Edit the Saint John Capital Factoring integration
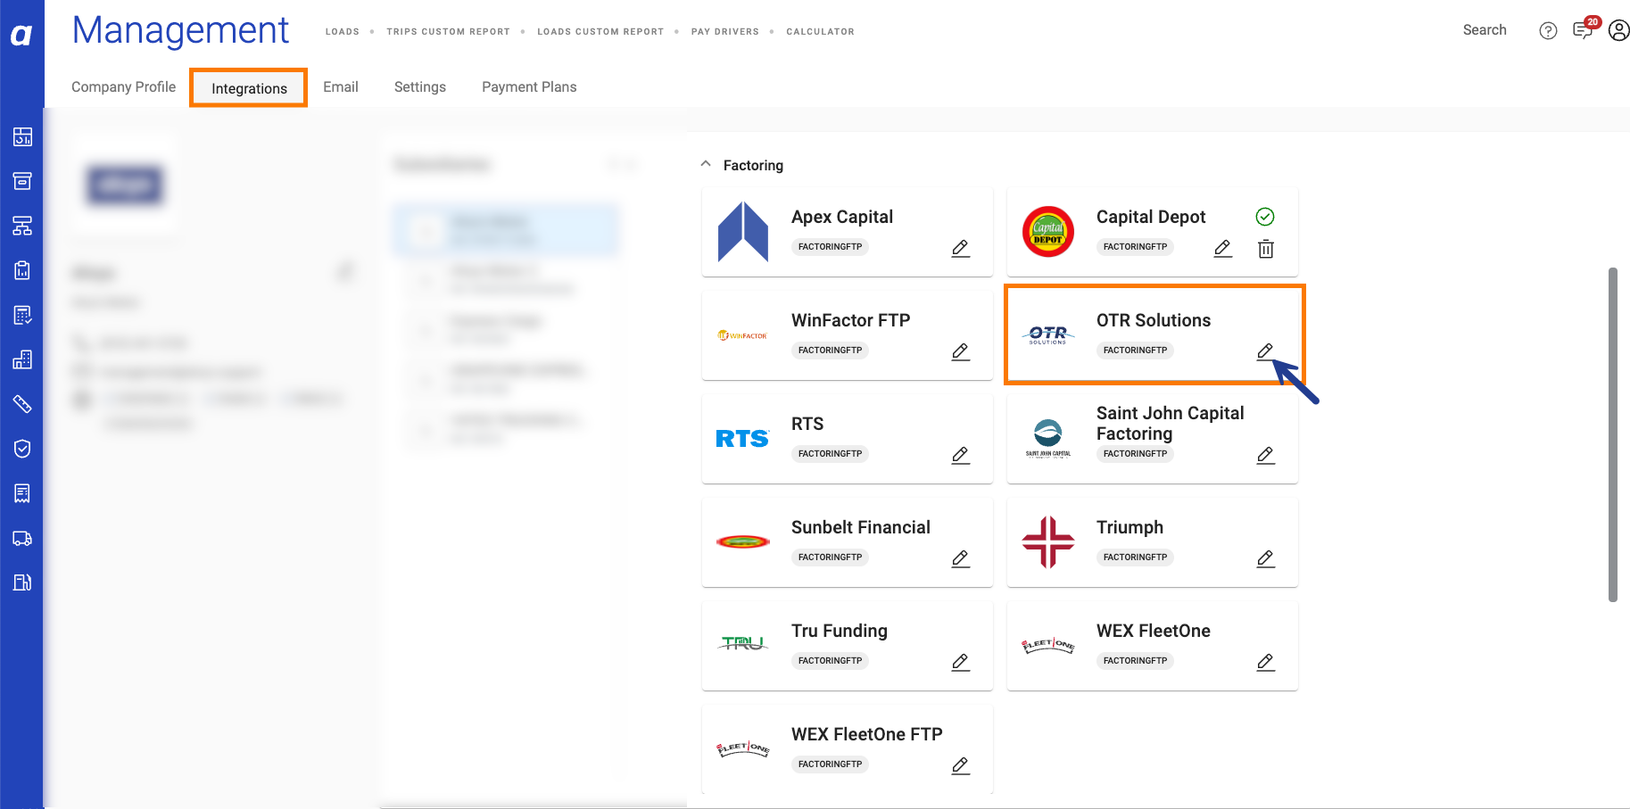 [1265, 455]
